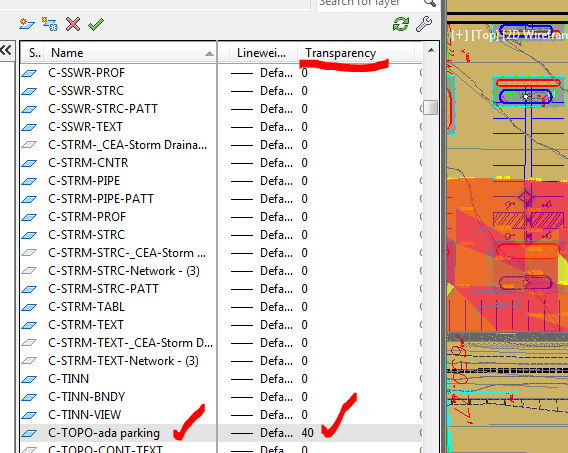This screenshot has height=453, width=568.
Task: Click [Top] view control in drawing
Action: (x=486, y=35)
